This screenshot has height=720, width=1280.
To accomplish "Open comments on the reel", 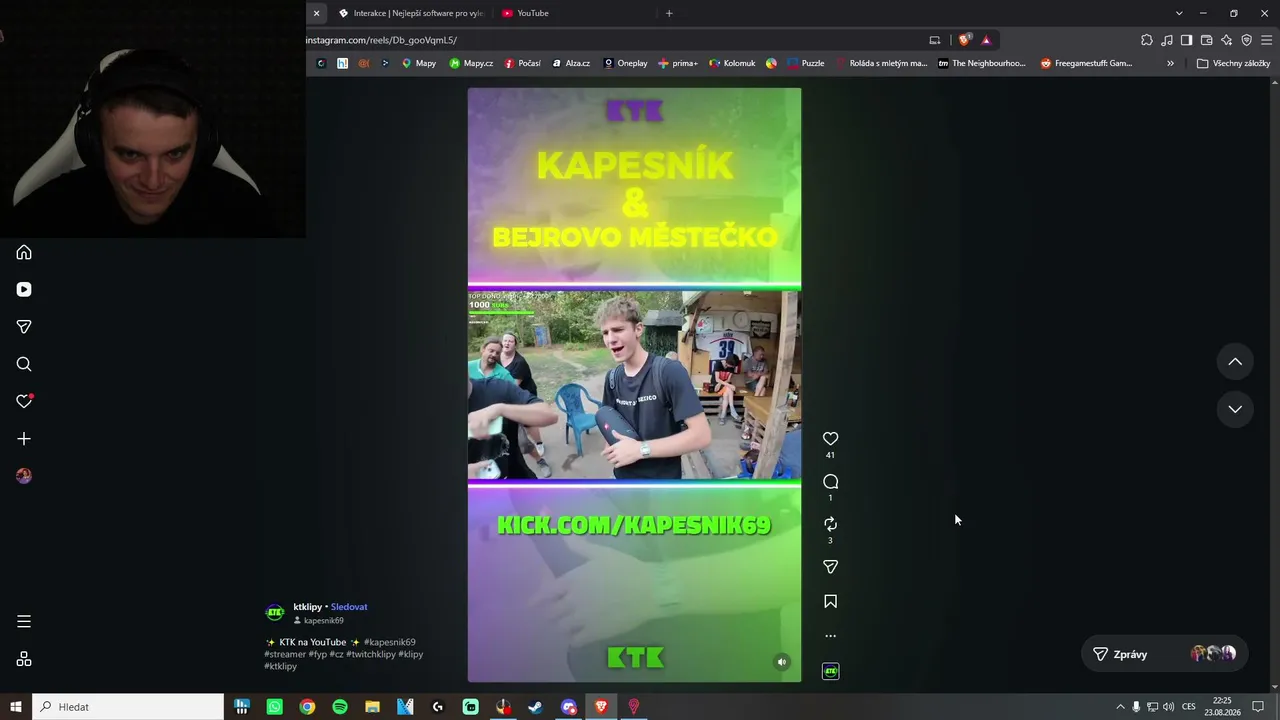I will 830,482.
